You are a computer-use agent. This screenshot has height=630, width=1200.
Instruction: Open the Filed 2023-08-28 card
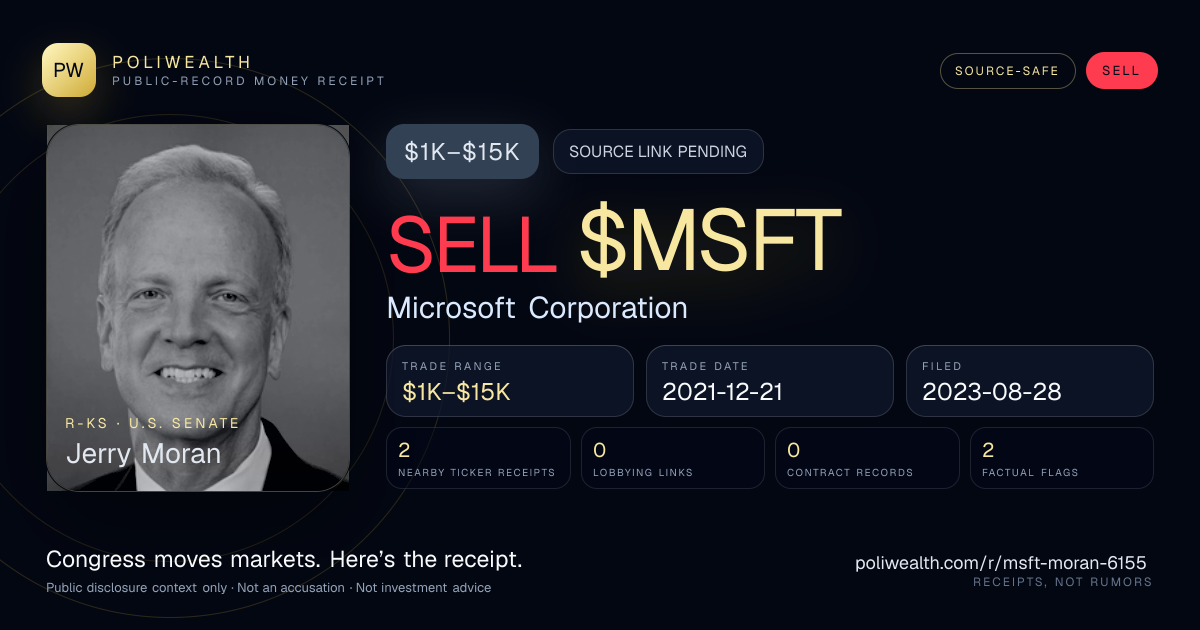[x=1030, y=381]
